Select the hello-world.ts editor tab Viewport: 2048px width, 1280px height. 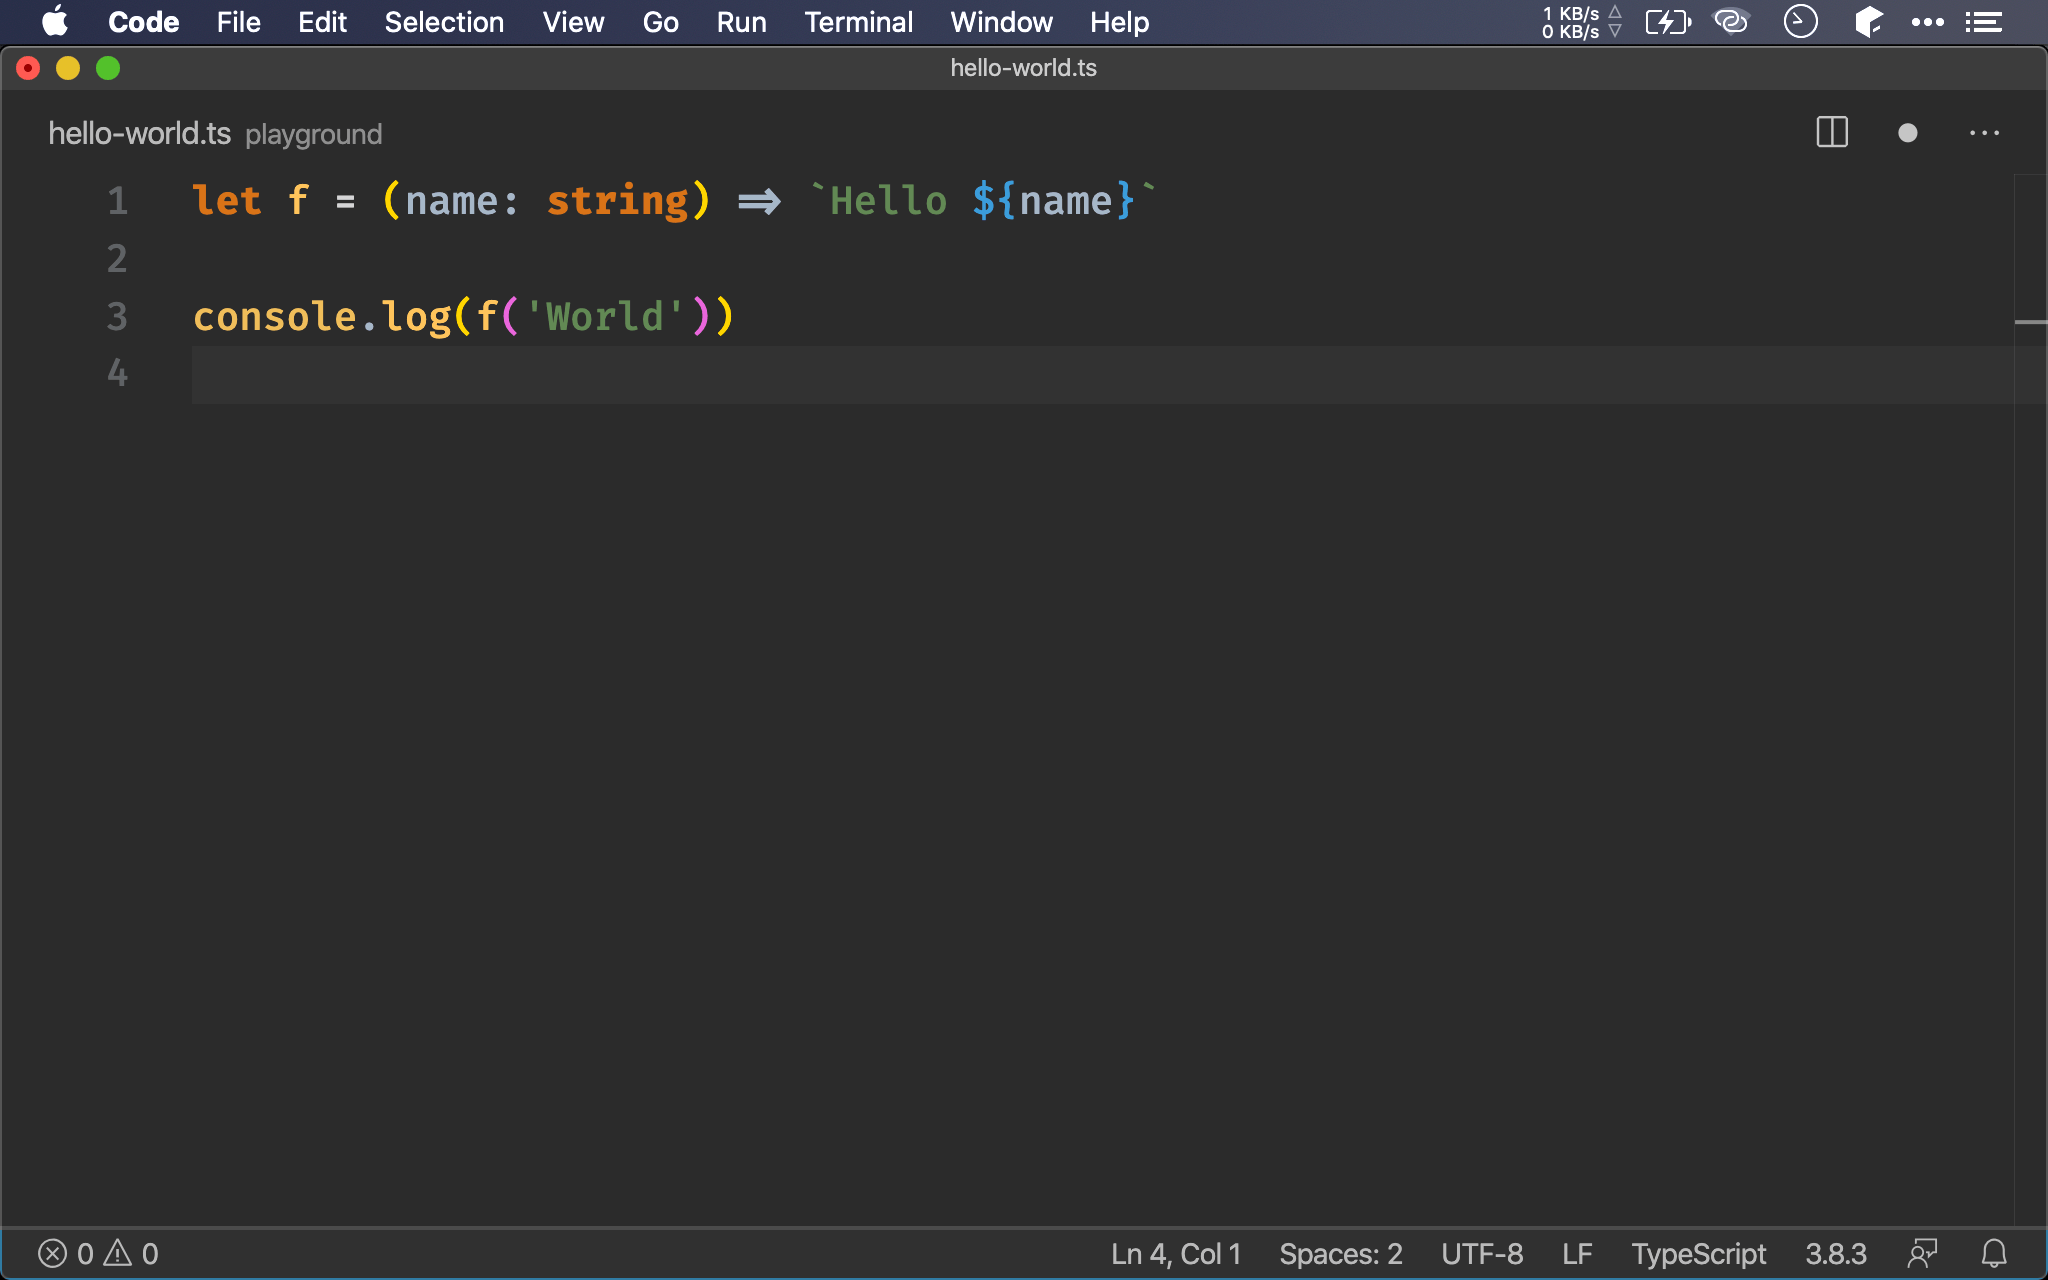140,133
